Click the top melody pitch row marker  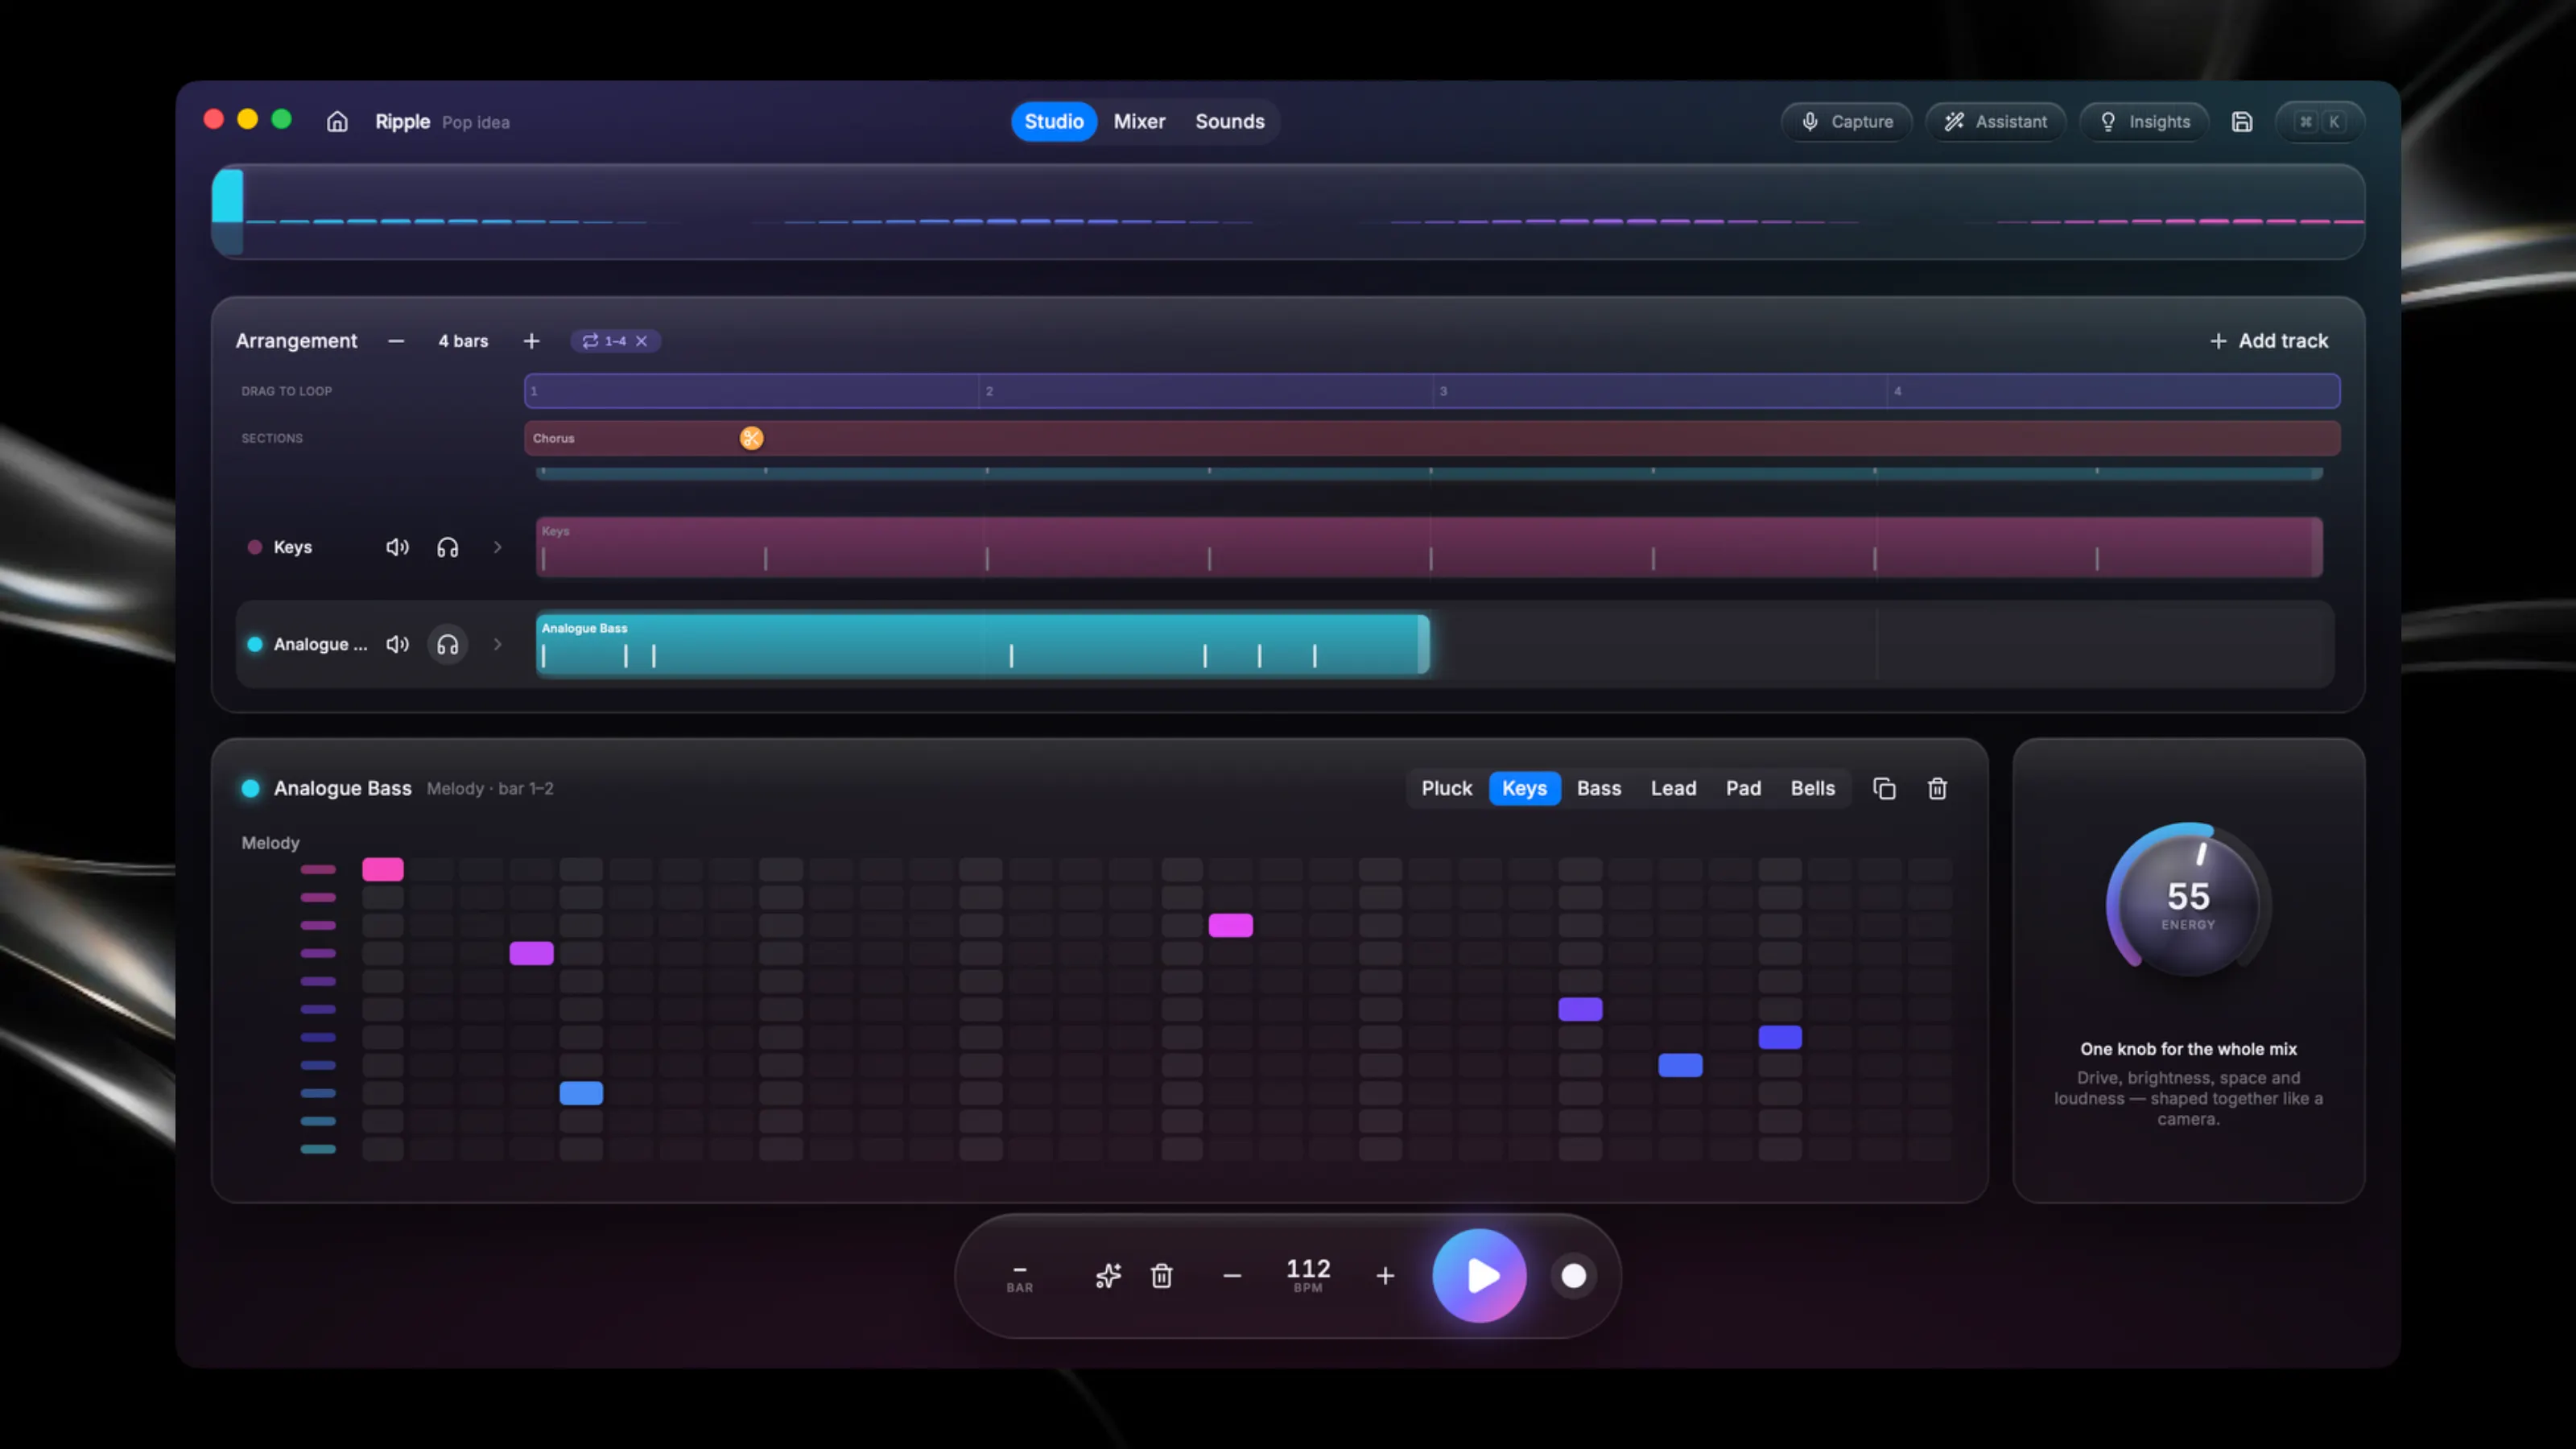pyautogui.click(x=318, y=869)
